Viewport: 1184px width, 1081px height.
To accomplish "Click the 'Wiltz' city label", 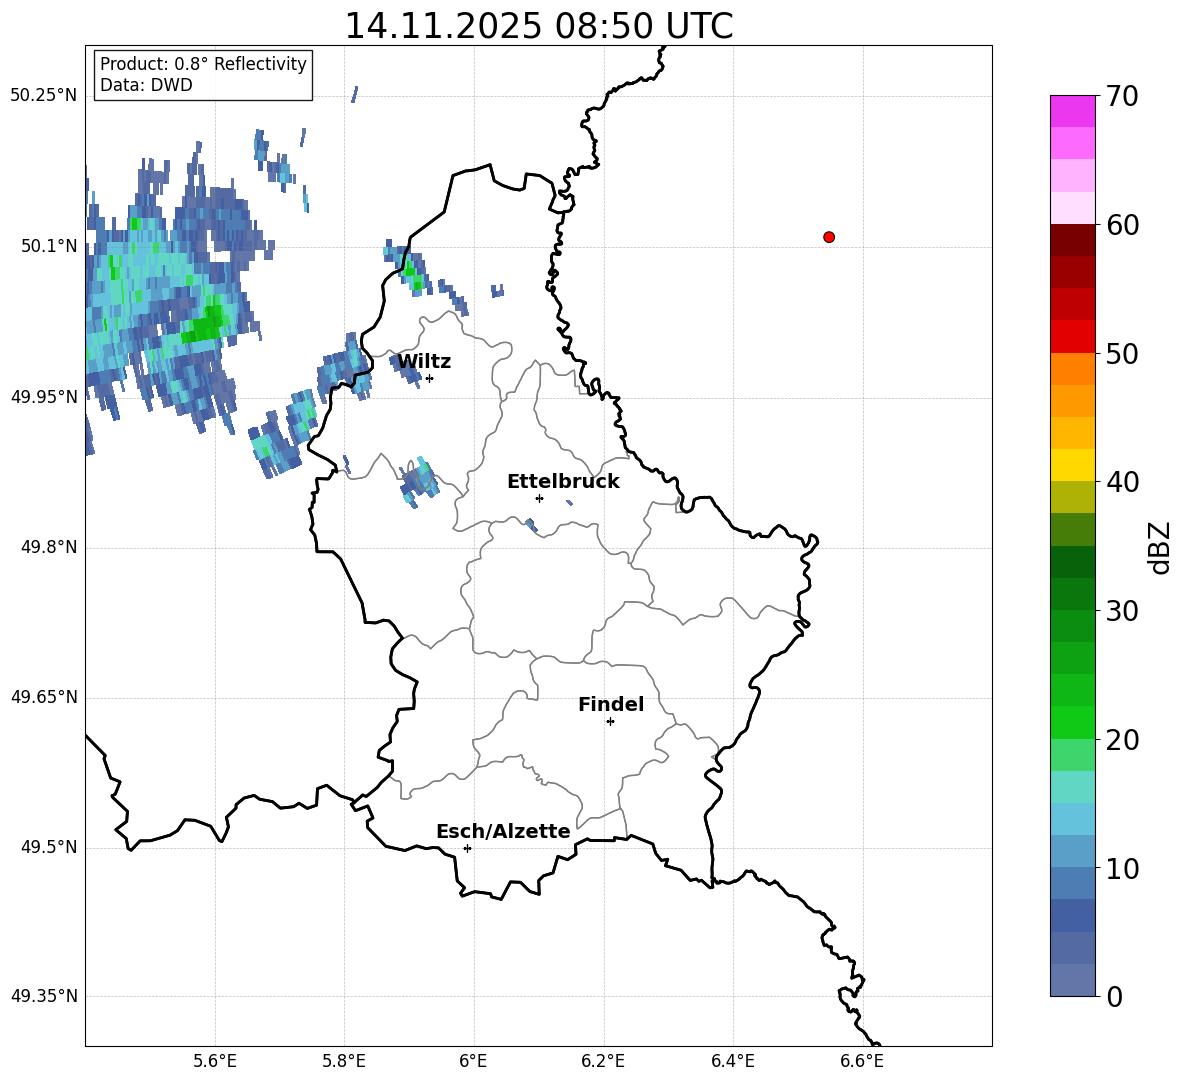I will tap(424, 362).
